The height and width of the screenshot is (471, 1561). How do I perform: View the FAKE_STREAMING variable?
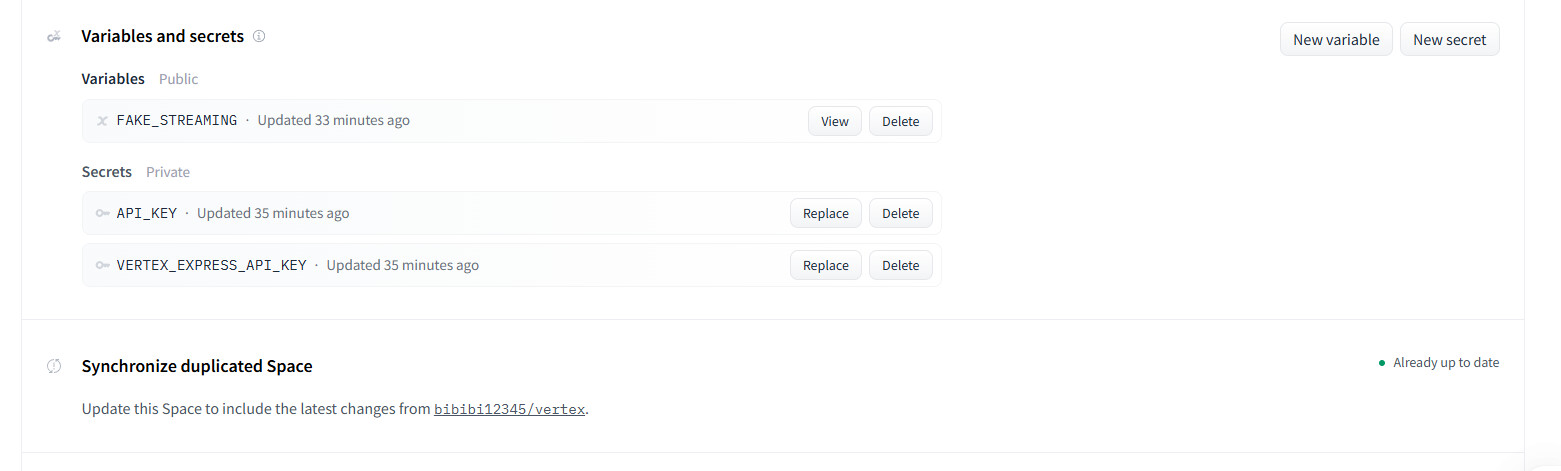[x=834, y=121]
